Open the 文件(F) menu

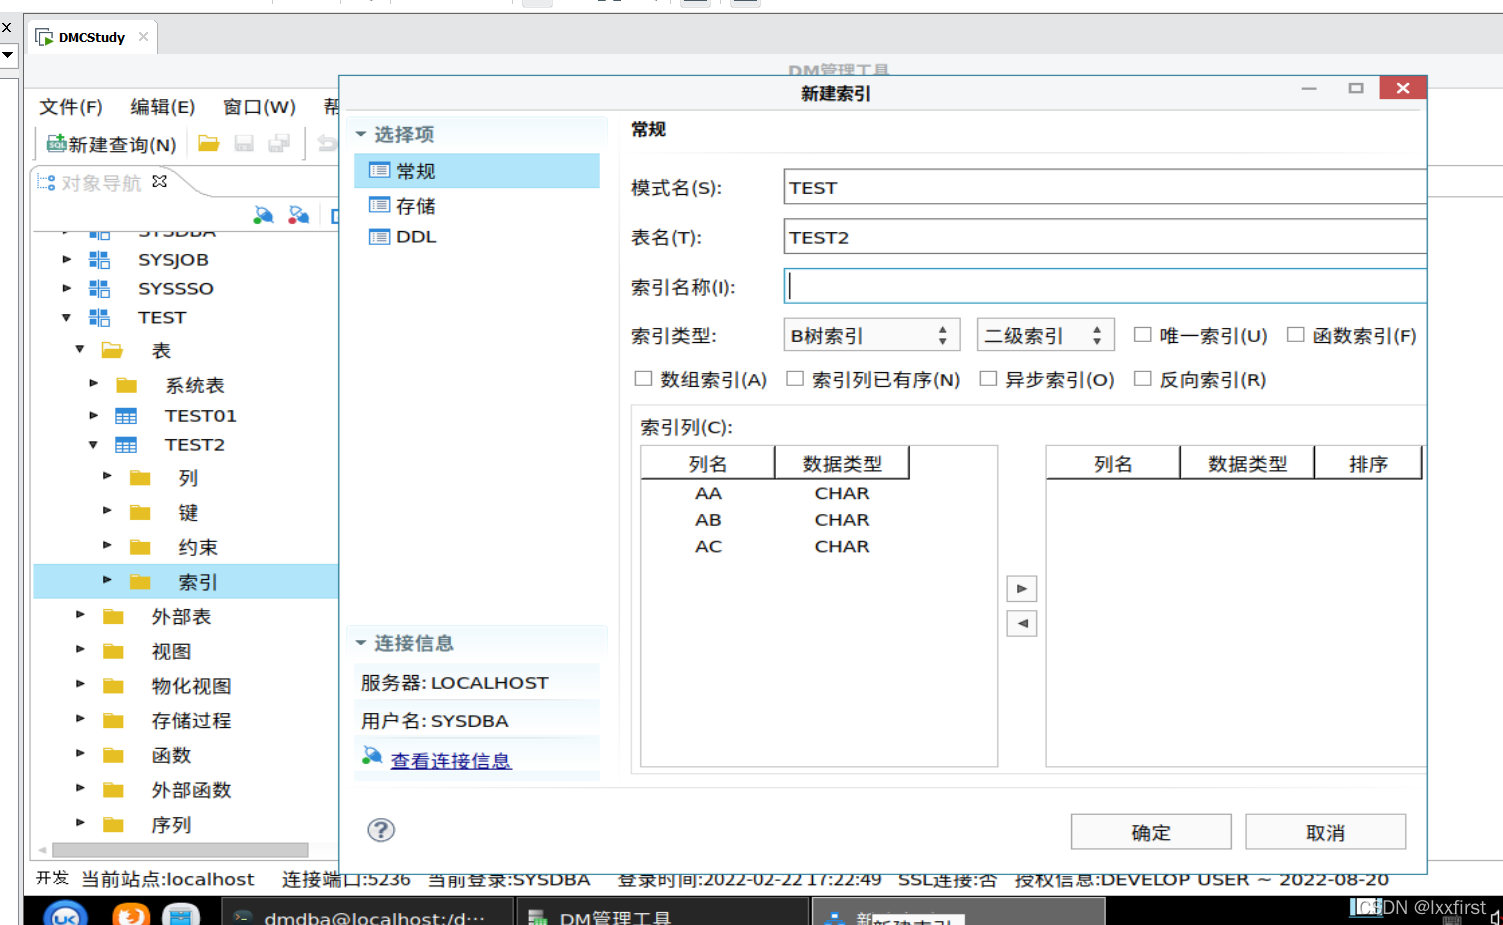pos(69,106)
